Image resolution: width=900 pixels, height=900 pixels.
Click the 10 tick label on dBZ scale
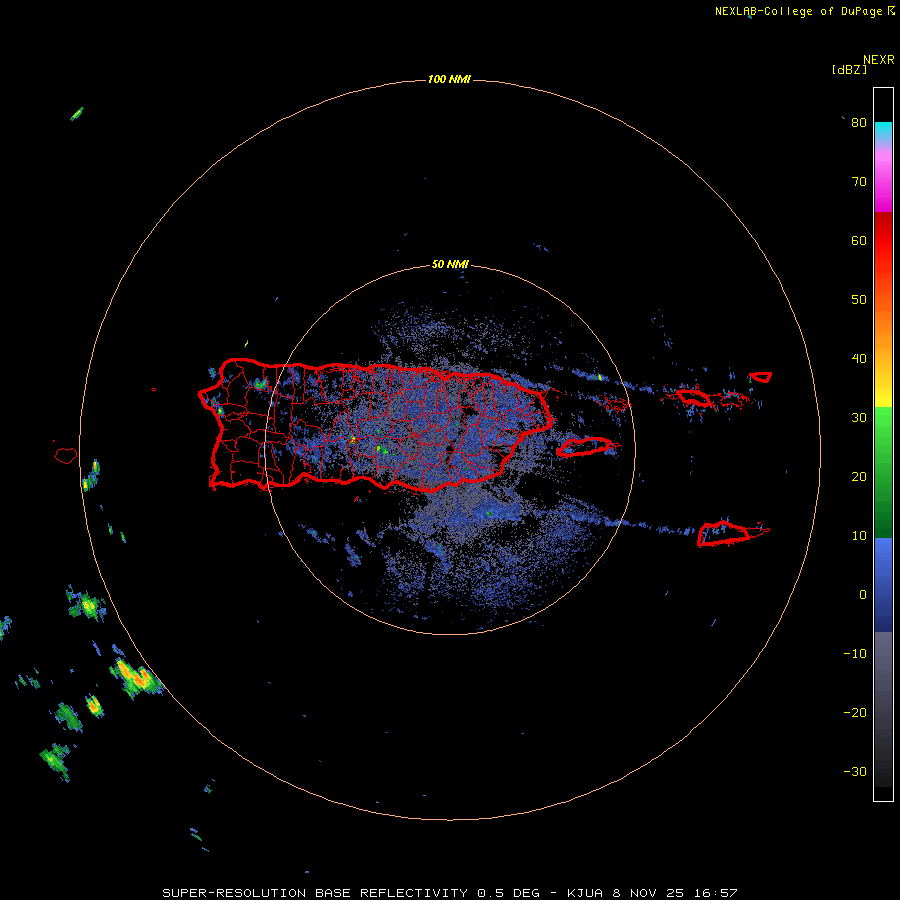[x=859, y=536]
